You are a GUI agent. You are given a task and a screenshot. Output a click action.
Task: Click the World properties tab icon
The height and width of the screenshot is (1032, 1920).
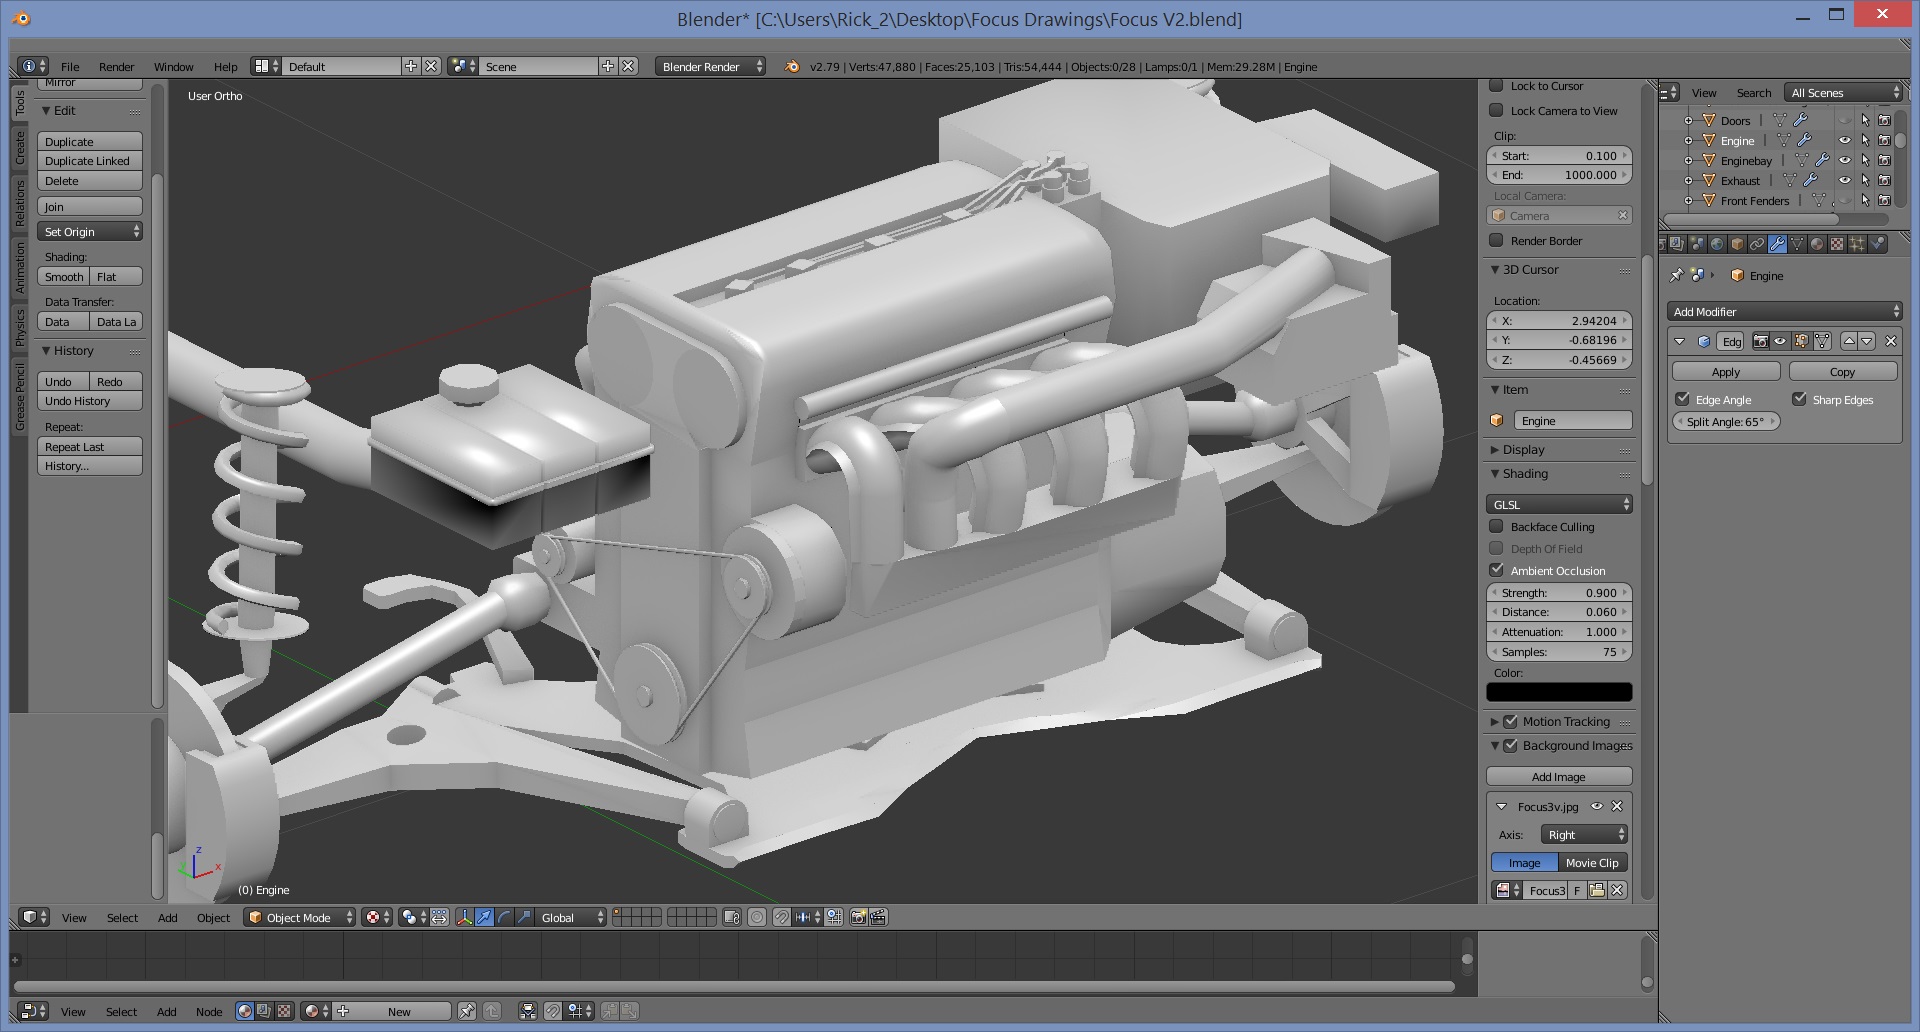1717,244
